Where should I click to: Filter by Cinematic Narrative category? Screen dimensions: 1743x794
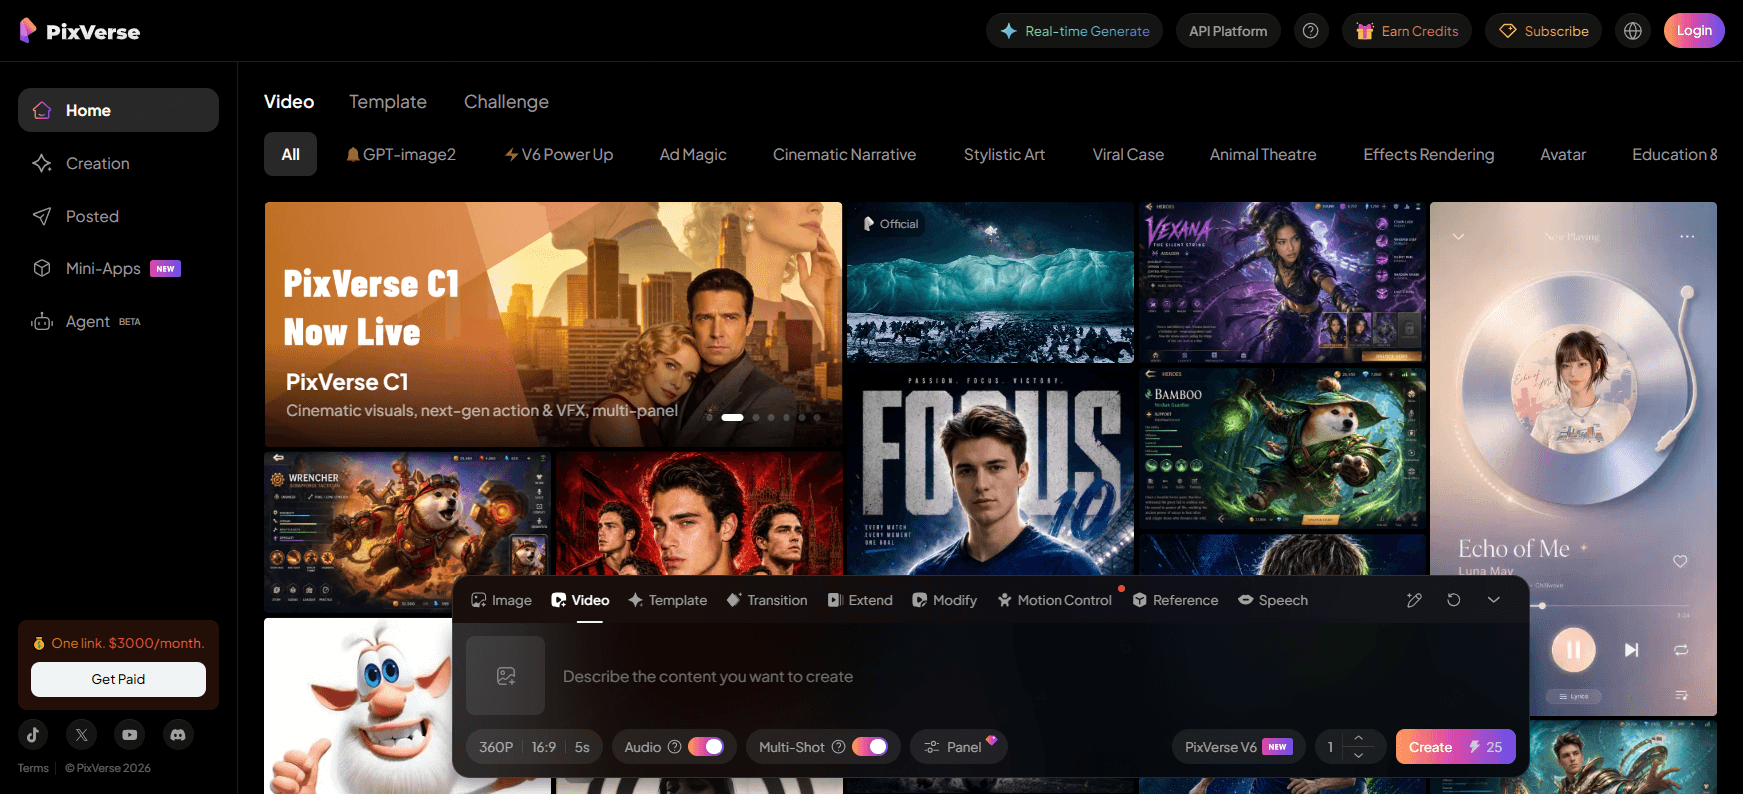844,154
